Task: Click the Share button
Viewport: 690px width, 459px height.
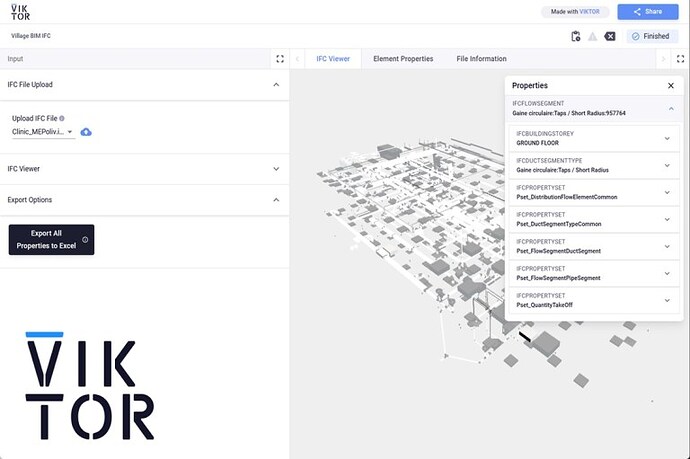Action: tap(648, 12)
